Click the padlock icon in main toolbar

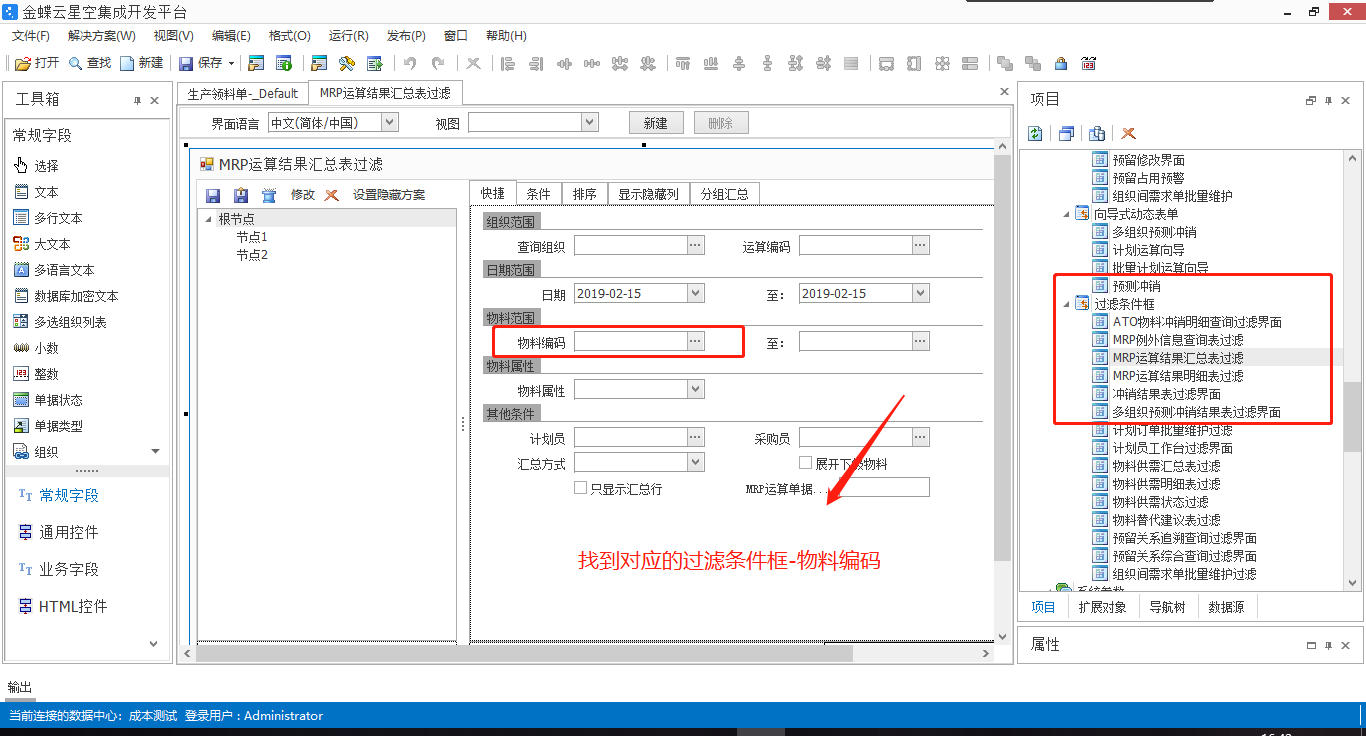1061,63
